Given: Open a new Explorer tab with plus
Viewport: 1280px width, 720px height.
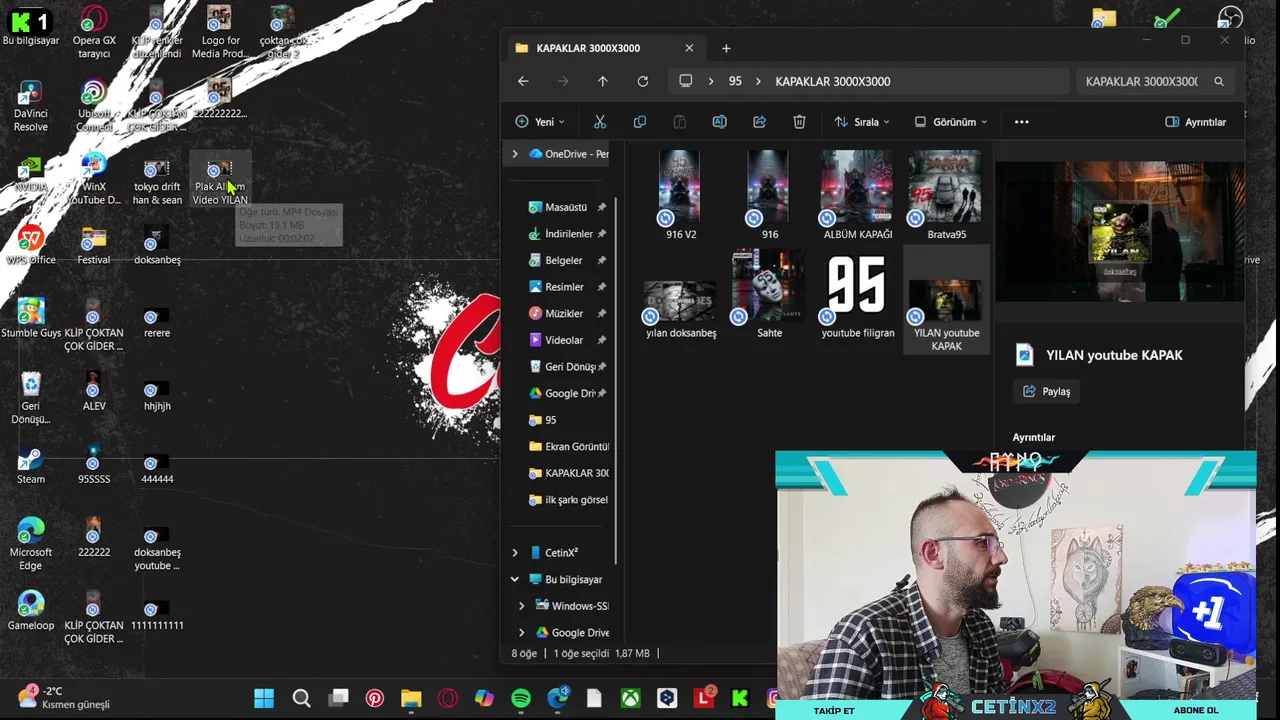Looking at the screenshot, I should tap(726, 48).
